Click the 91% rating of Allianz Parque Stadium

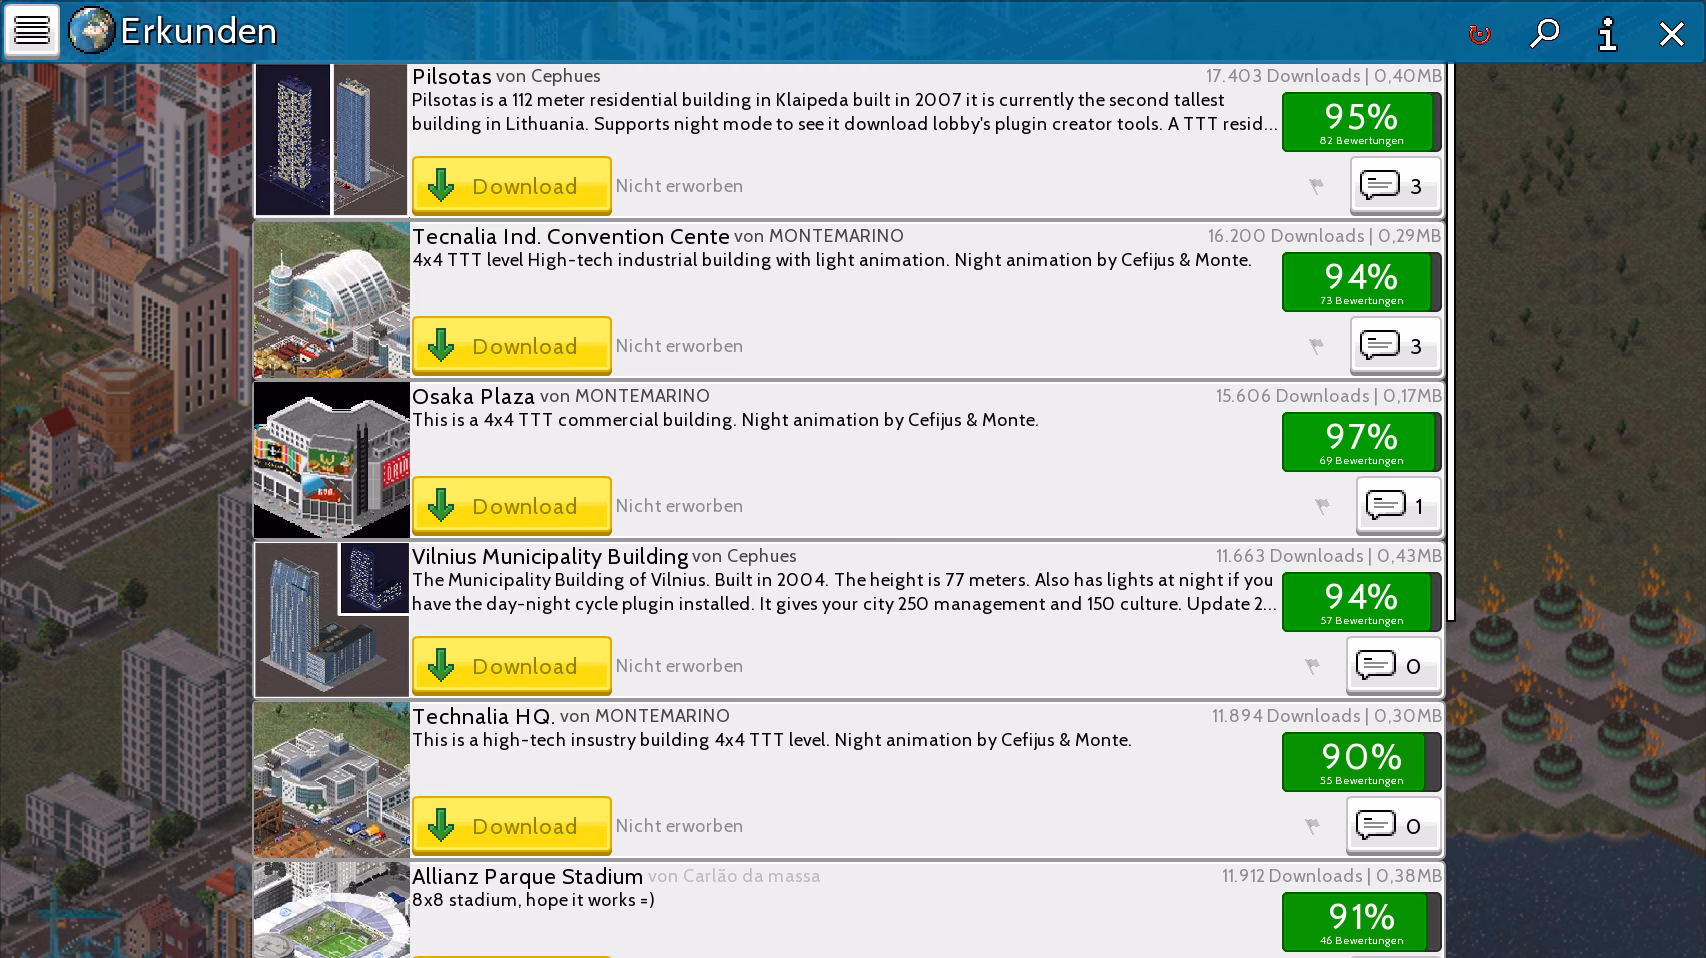1361,922
